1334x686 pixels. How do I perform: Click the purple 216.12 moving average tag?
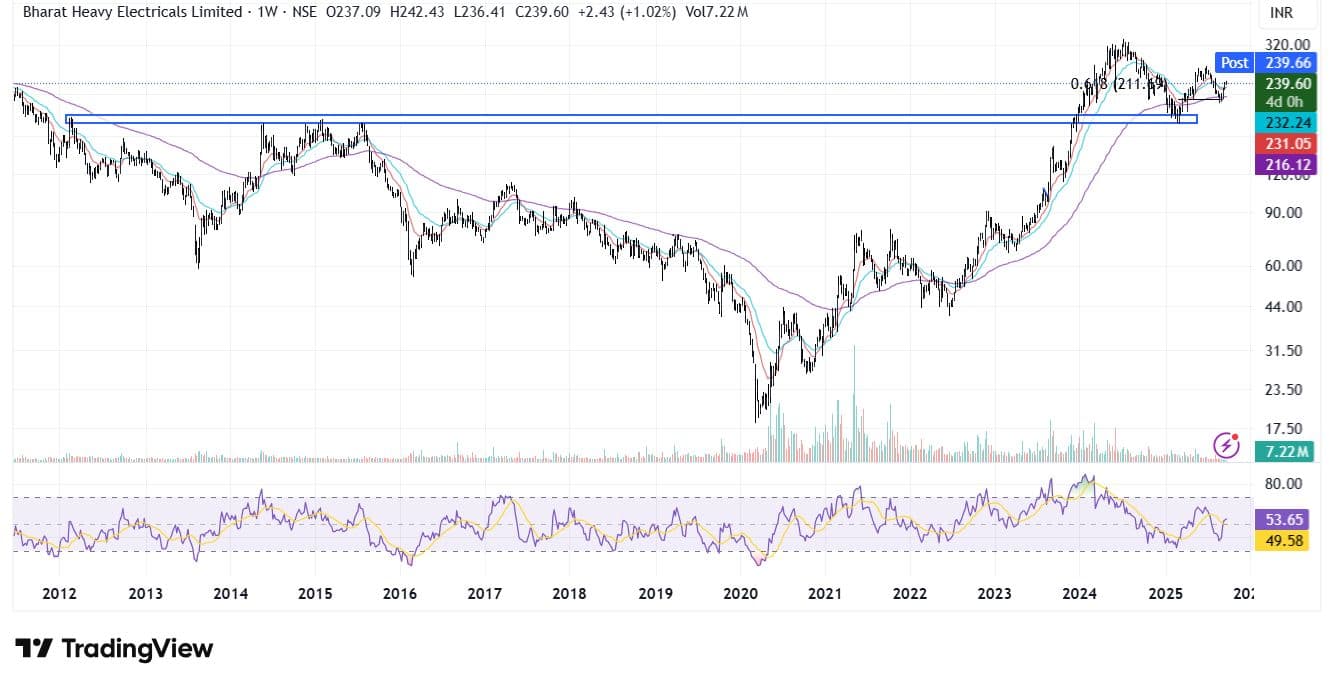click(x=1287, y=164)
